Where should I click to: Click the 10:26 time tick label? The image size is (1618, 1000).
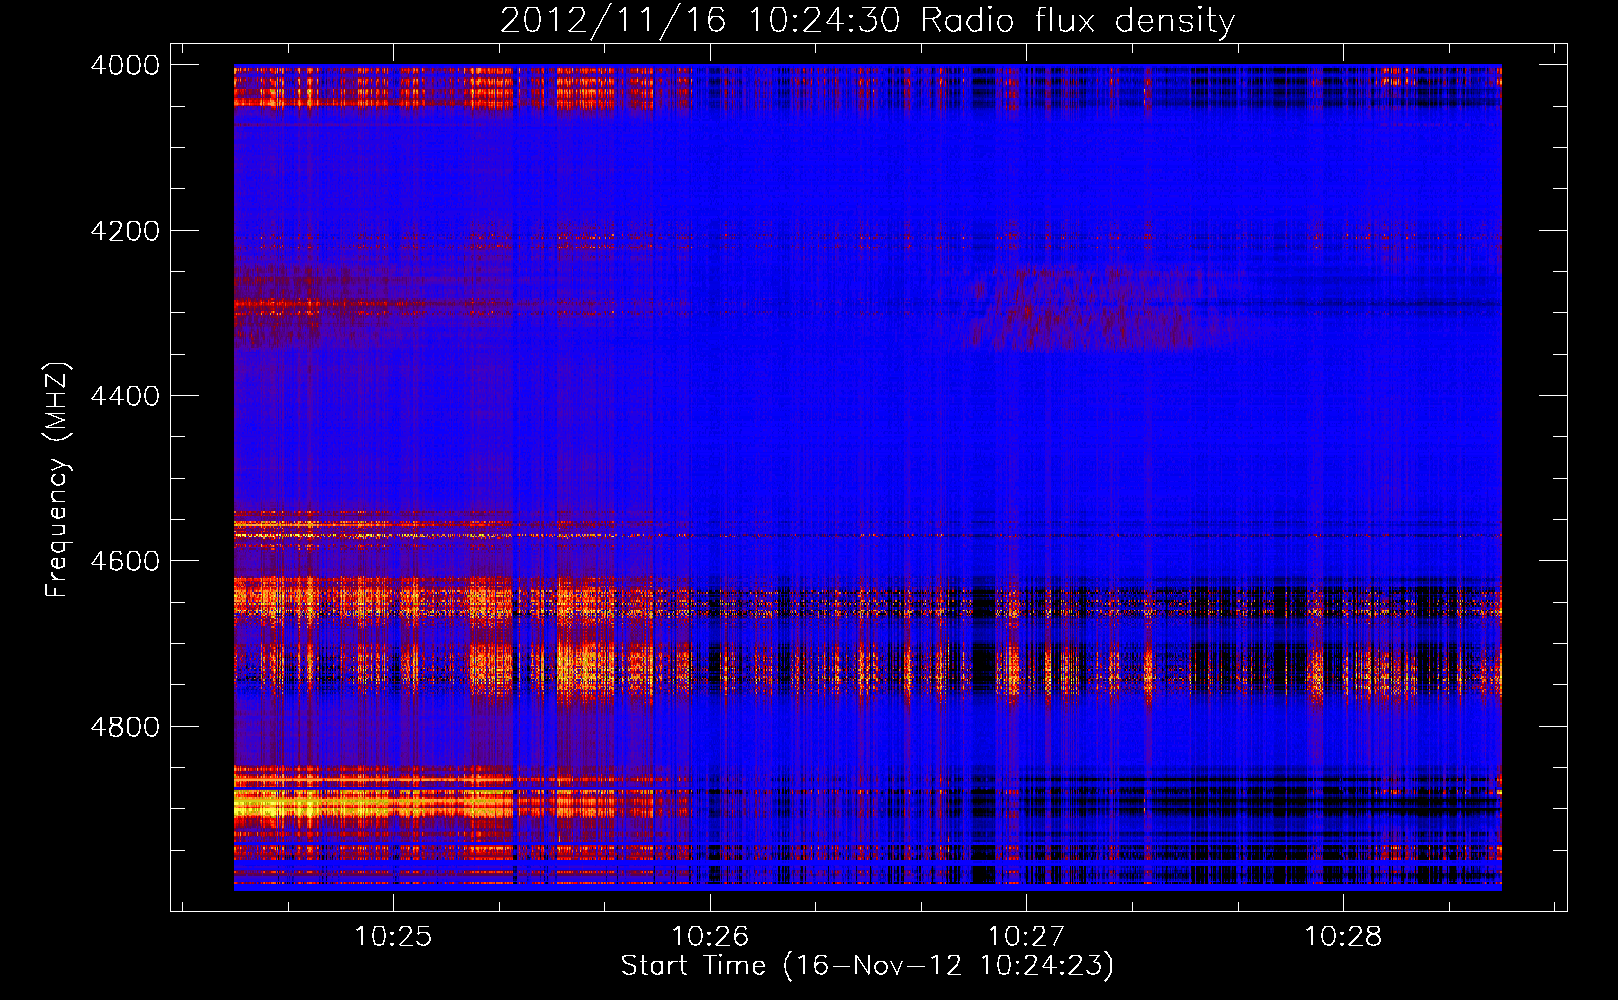(710, 936)
